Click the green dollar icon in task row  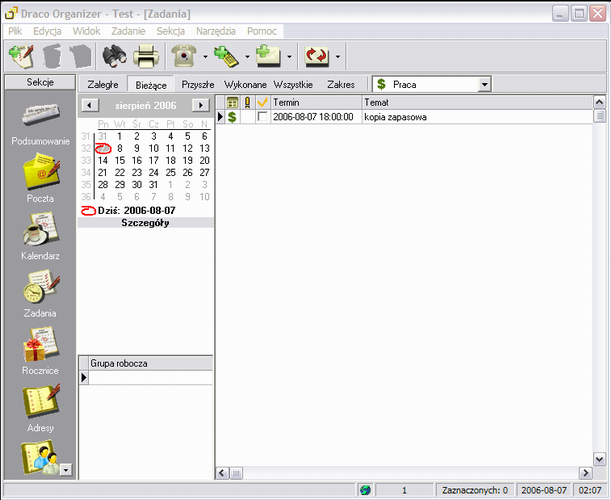point(232,117)
